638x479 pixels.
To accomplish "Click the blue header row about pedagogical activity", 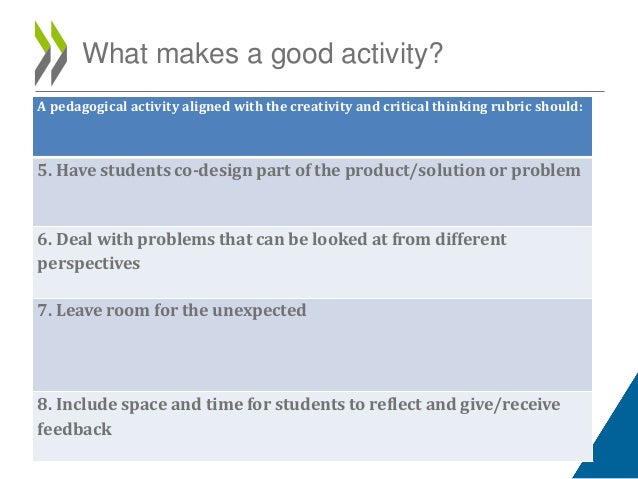I will pos(312,127).
